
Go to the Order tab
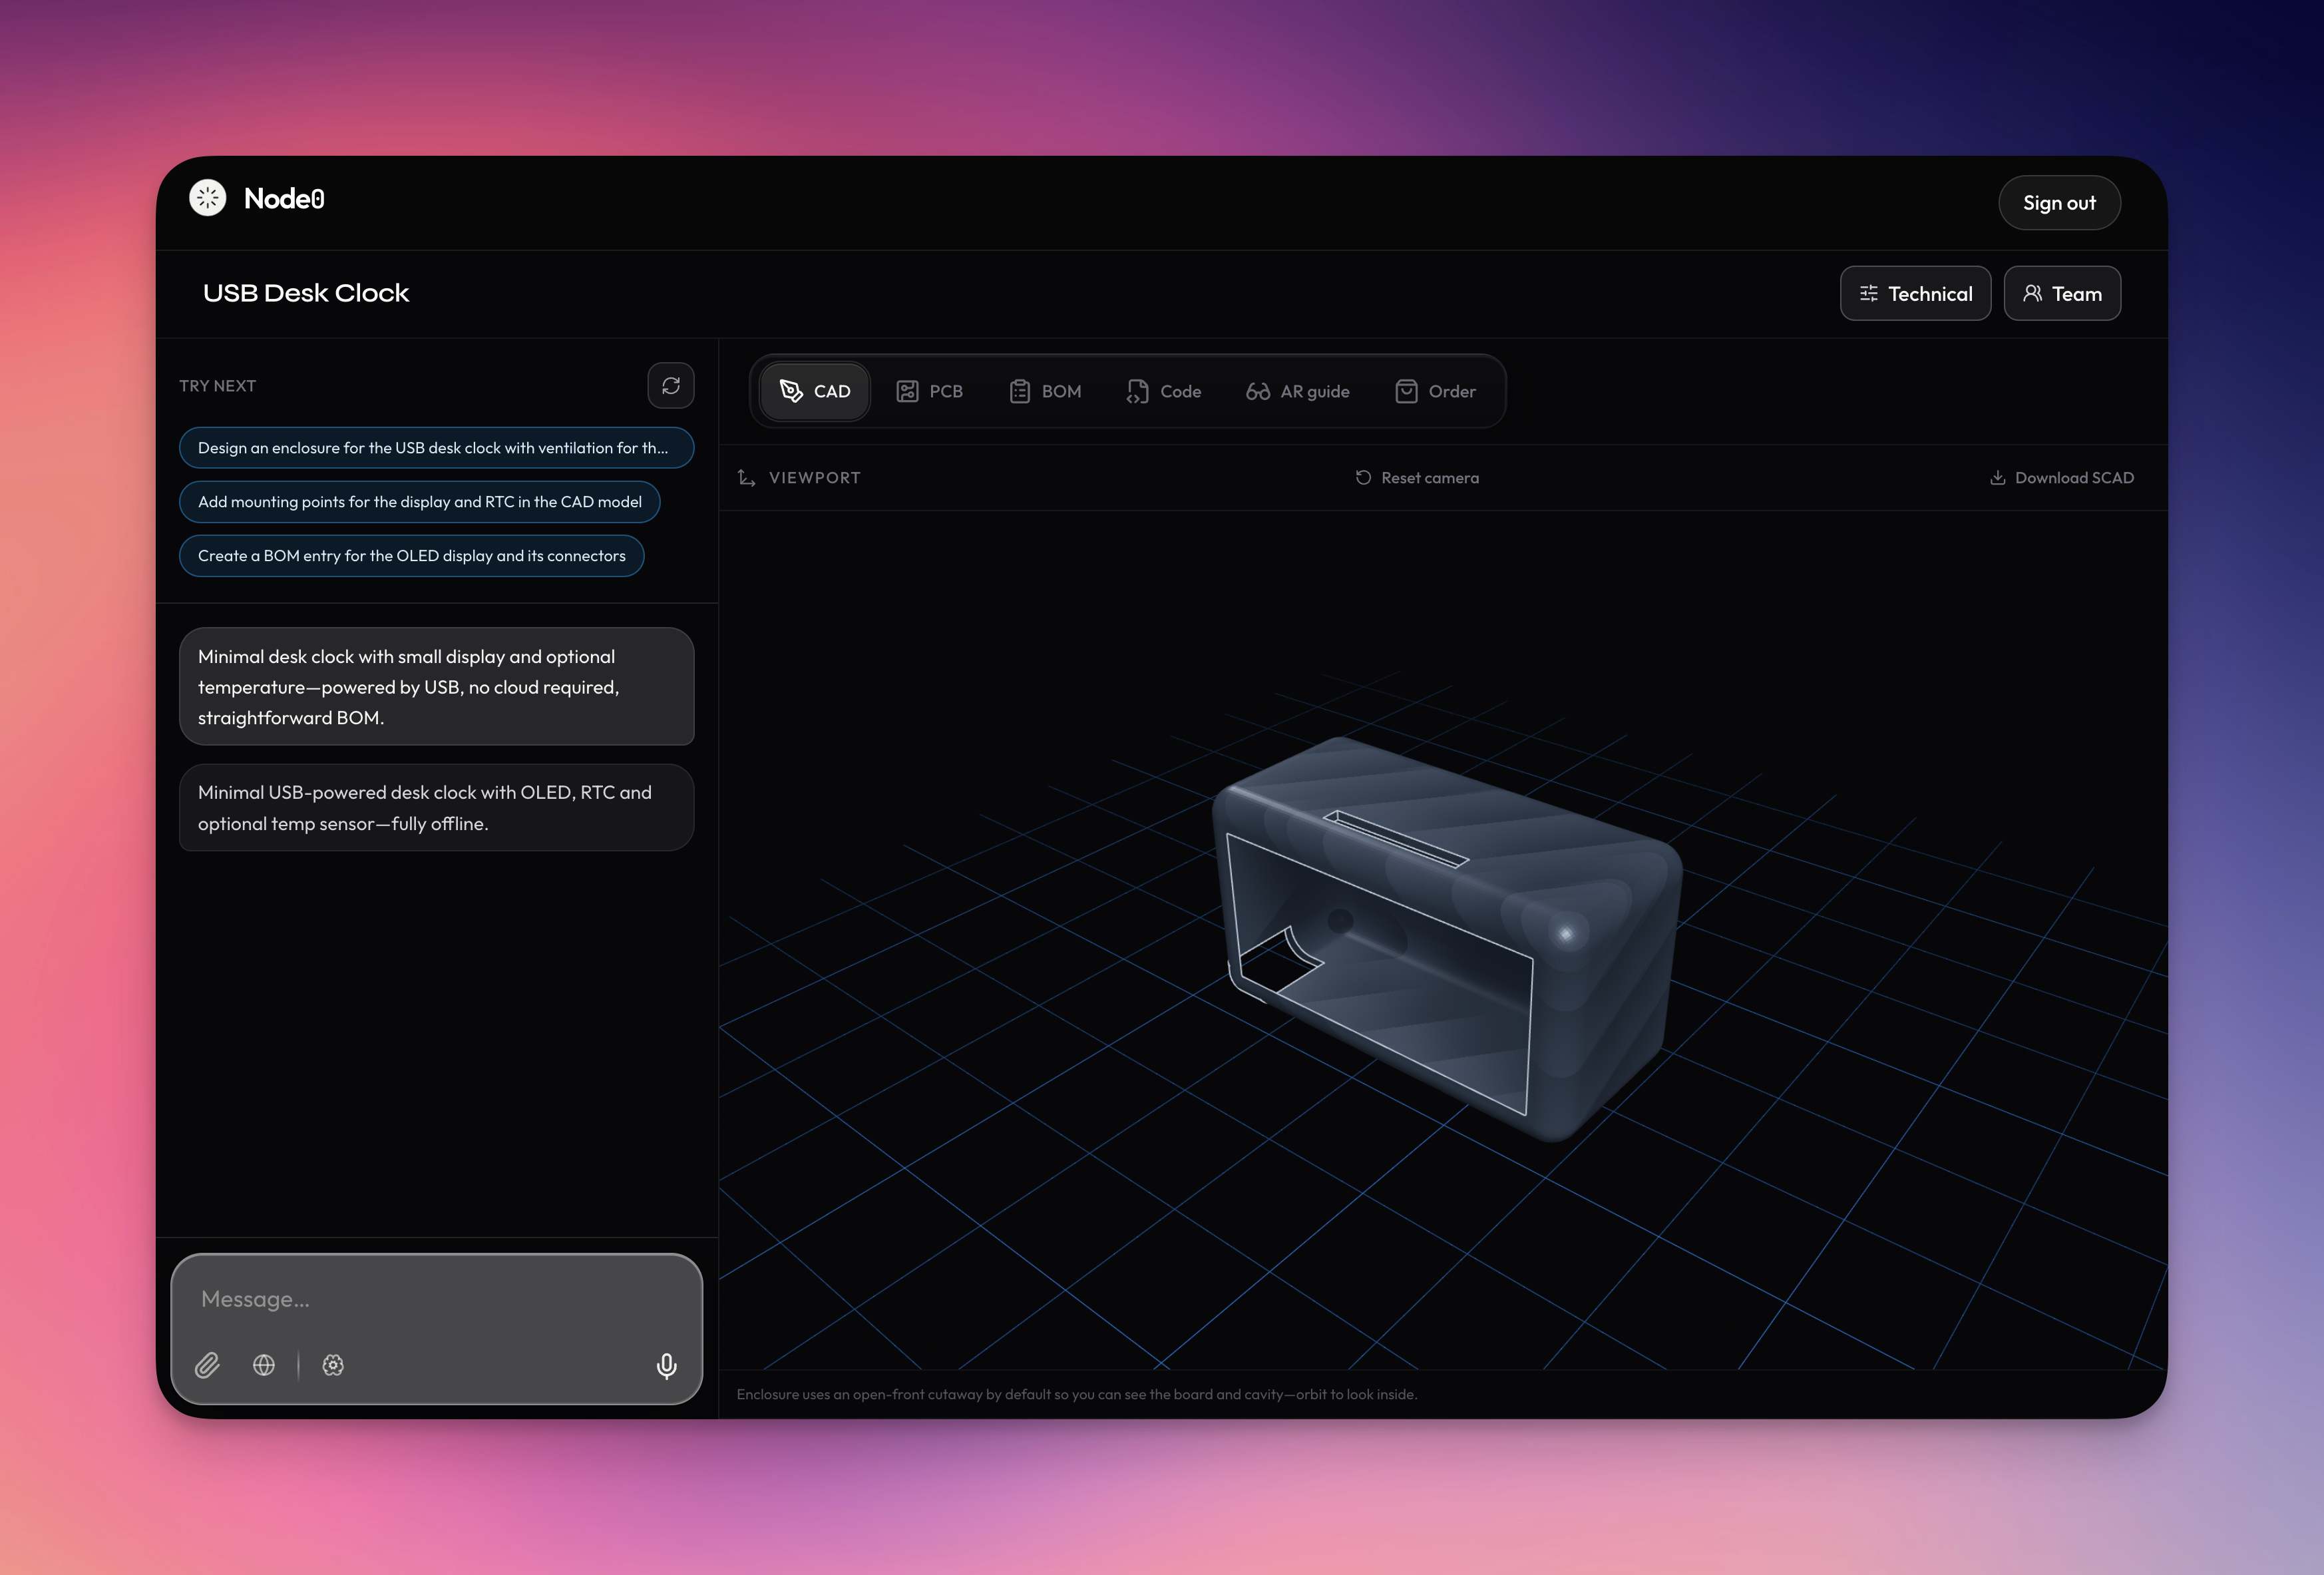click(x=1435, y=391)
